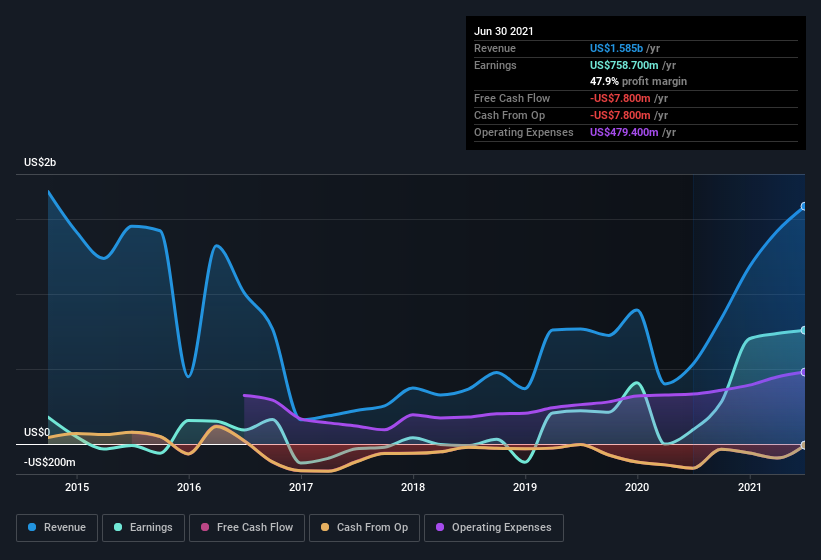Click the blue Revenue legend dot

click(32, 527)
